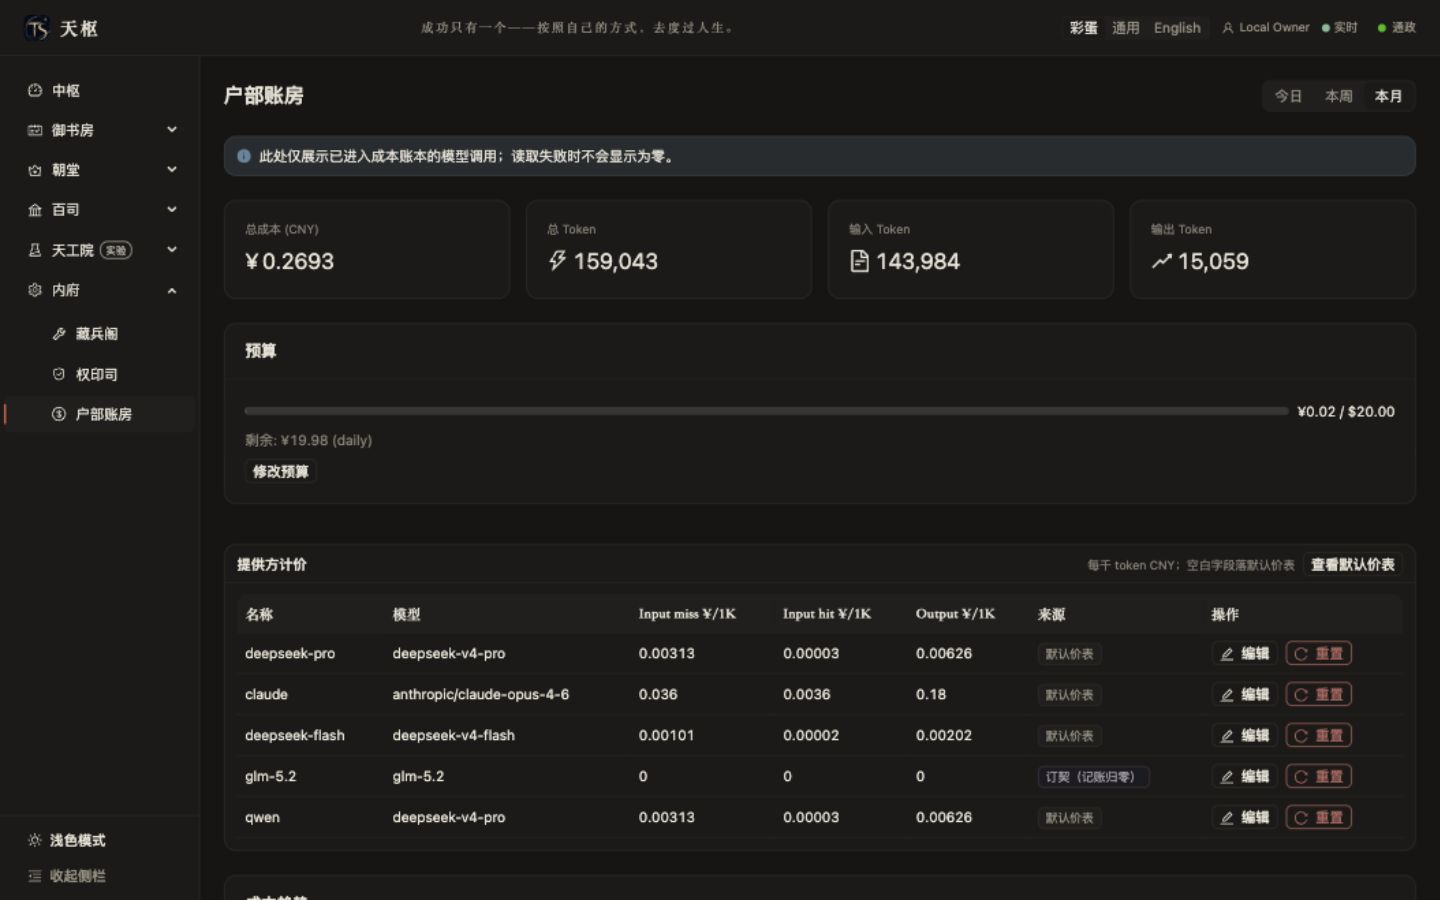Click the ¥0.02 / $20.00 budget label
The image size is (1440, 900).
pos(1346,411)
